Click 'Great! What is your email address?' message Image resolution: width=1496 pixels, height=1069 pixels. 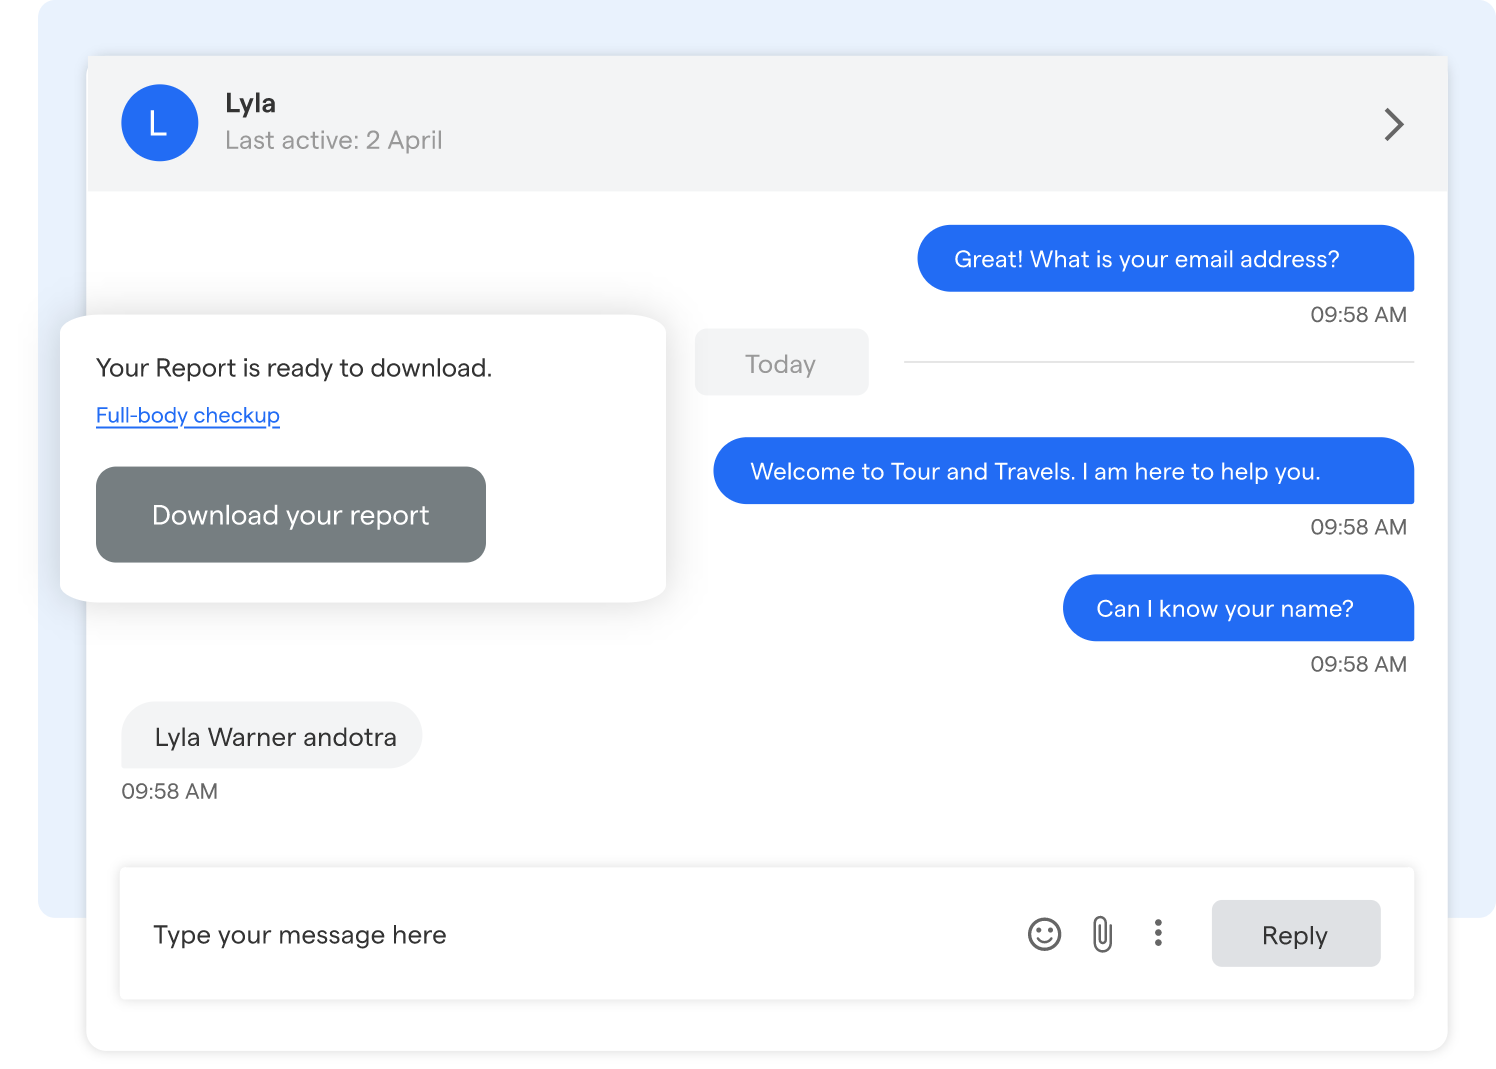click(x=1166, y=259)
